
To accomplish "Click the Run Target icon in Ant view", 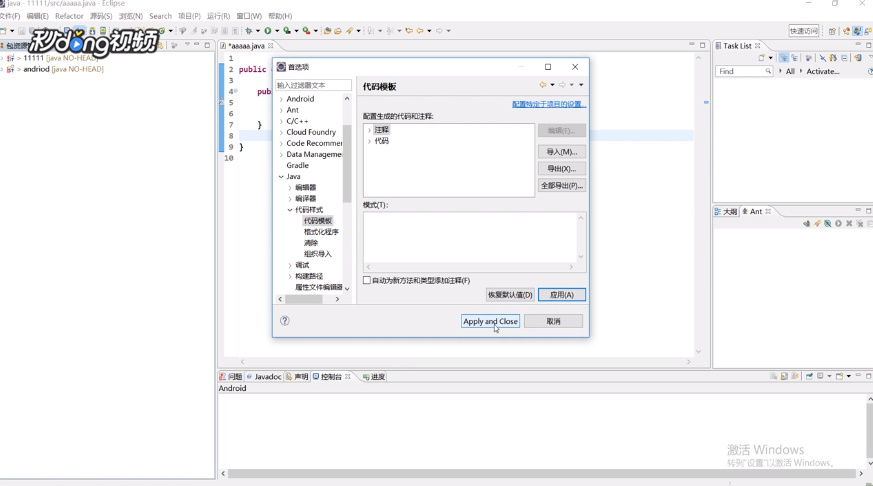I will 838,223.
